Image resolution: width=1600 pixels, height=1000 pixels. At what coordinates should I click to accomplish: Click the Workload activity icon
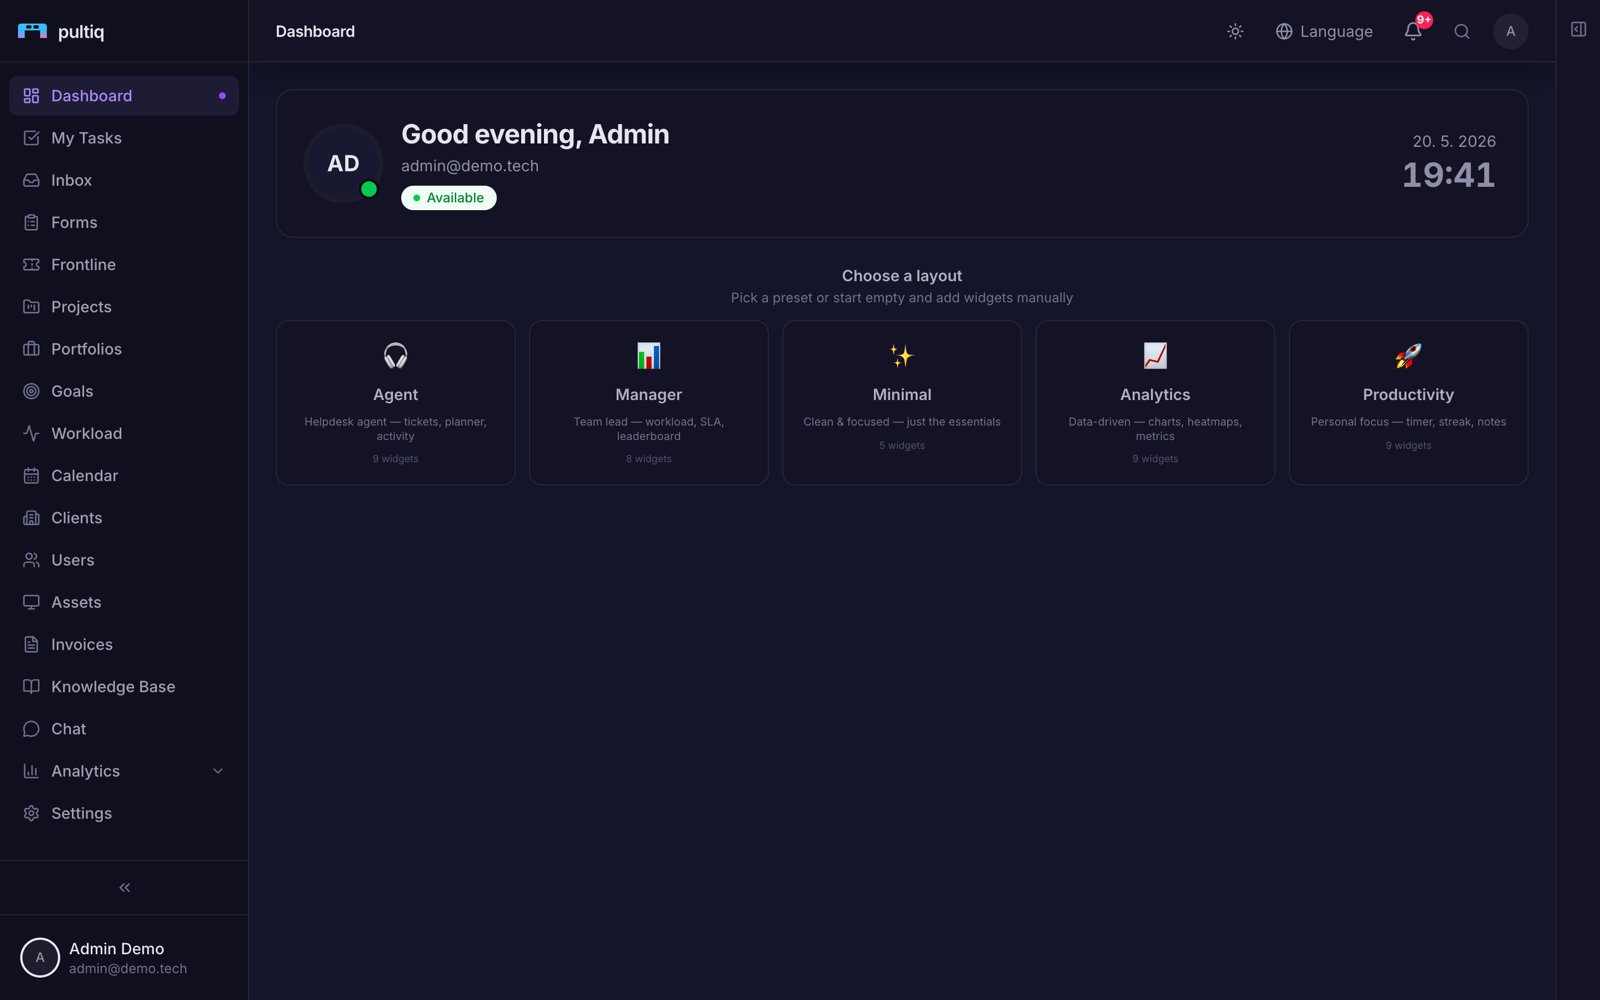(x=31, y=433)
